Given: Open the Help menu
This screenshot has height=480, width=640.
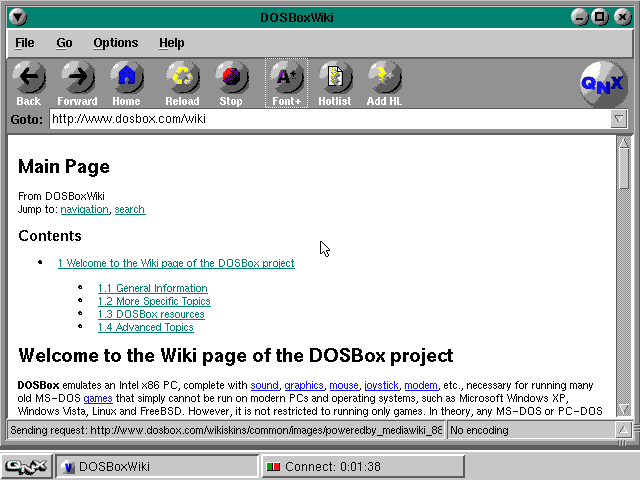Looking at the screenshot, I should click(172, 43).
